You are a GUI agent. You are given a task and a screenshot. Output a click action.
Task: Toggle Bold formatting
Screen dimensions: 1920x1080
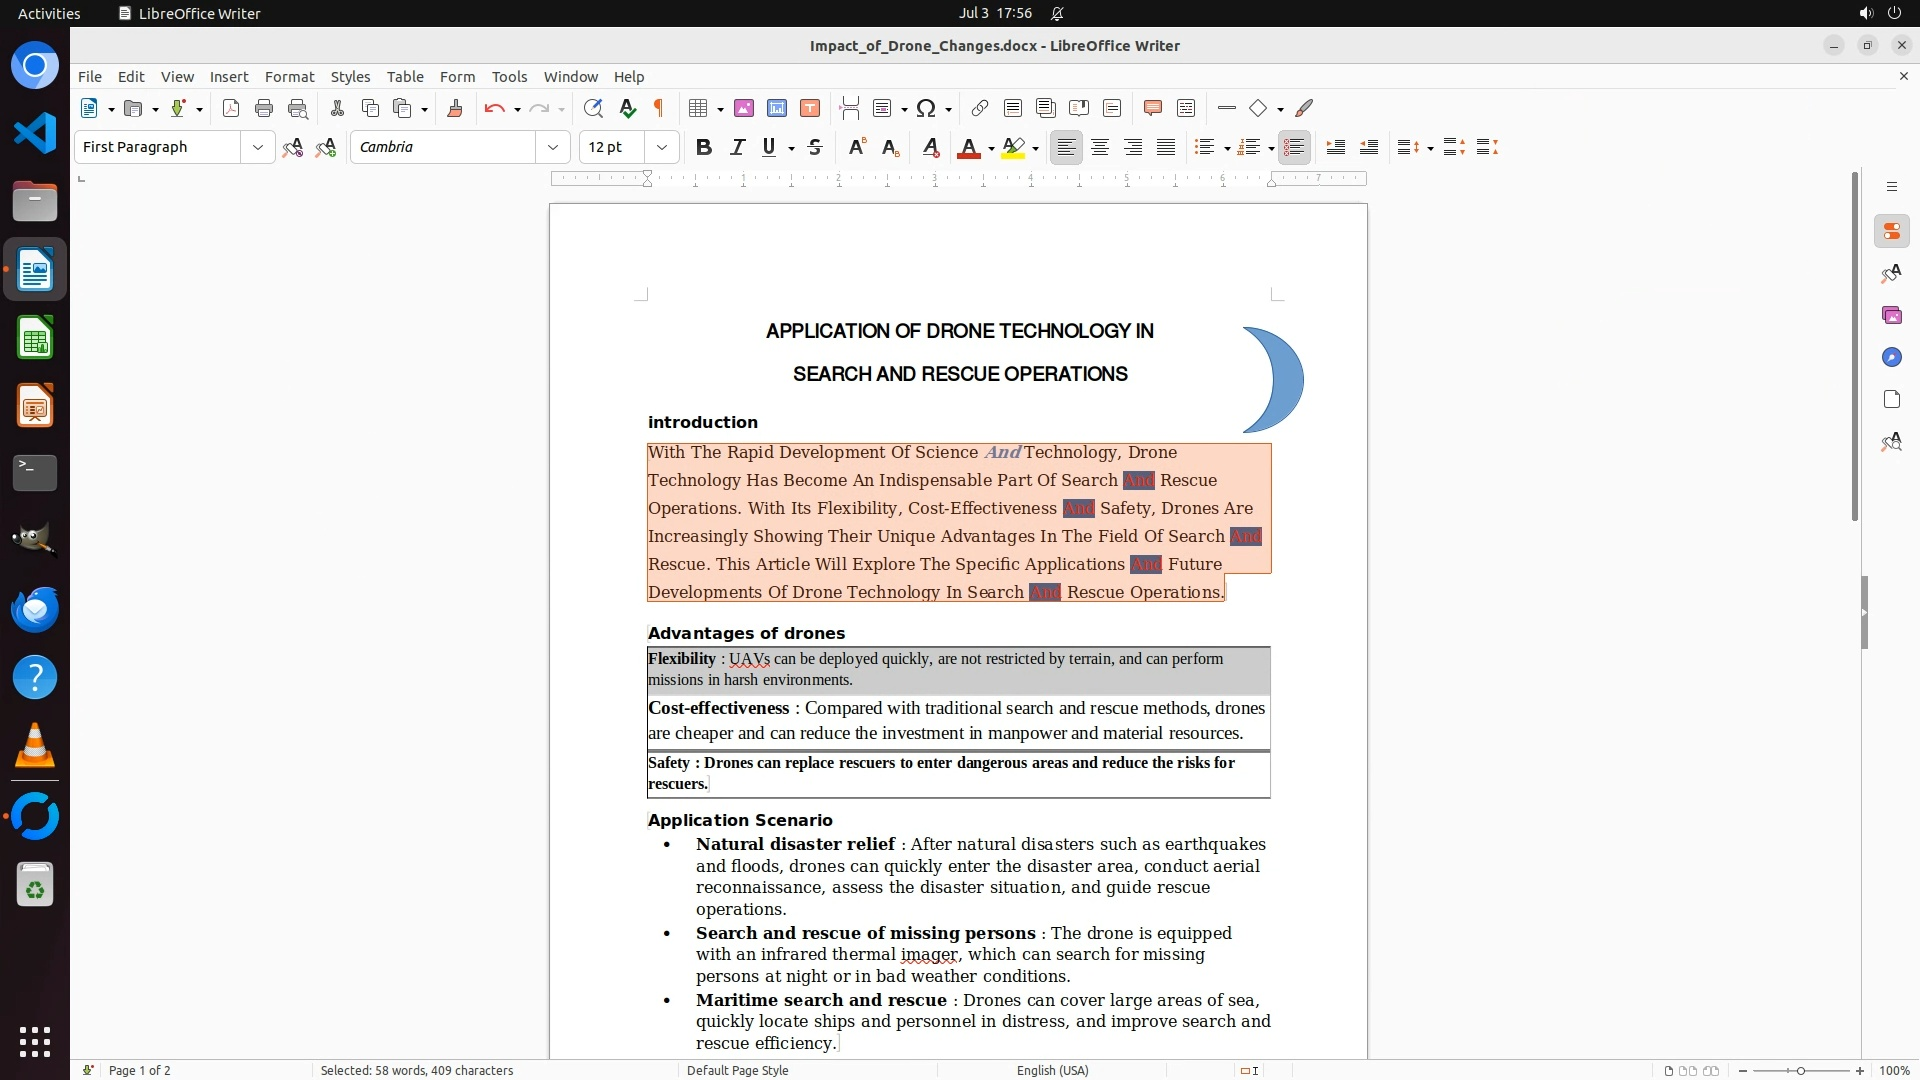(704, 147)
